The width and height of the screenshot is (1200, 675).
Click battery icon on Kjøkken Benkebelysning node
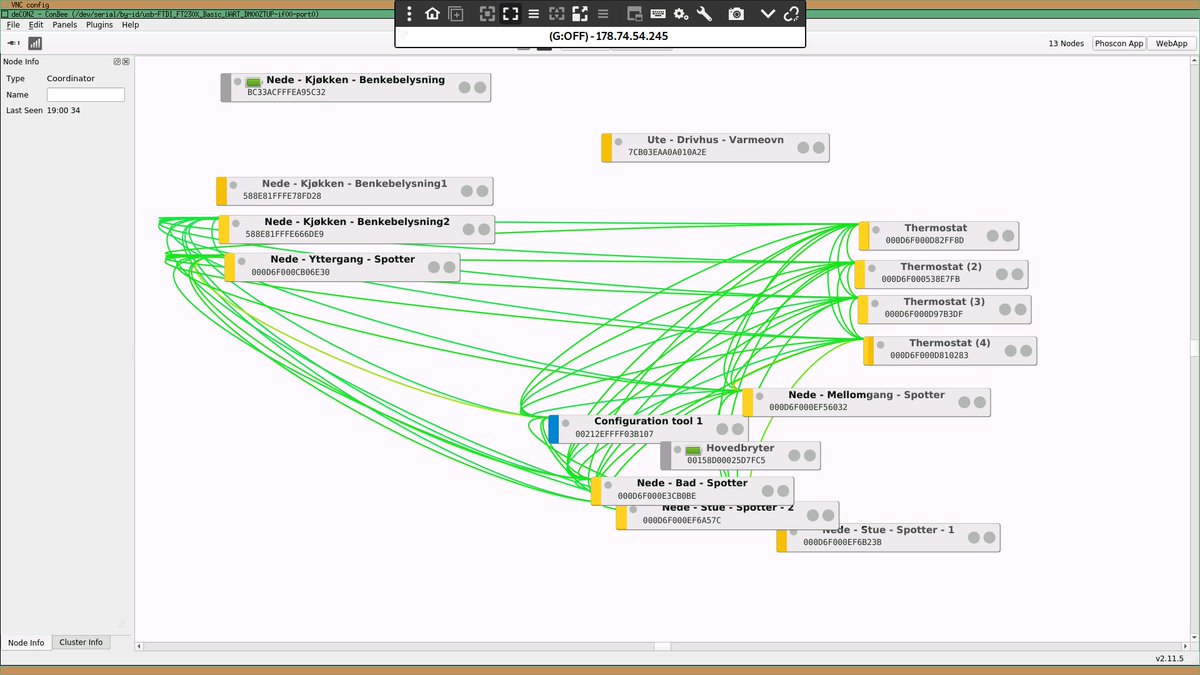point(253,82)
